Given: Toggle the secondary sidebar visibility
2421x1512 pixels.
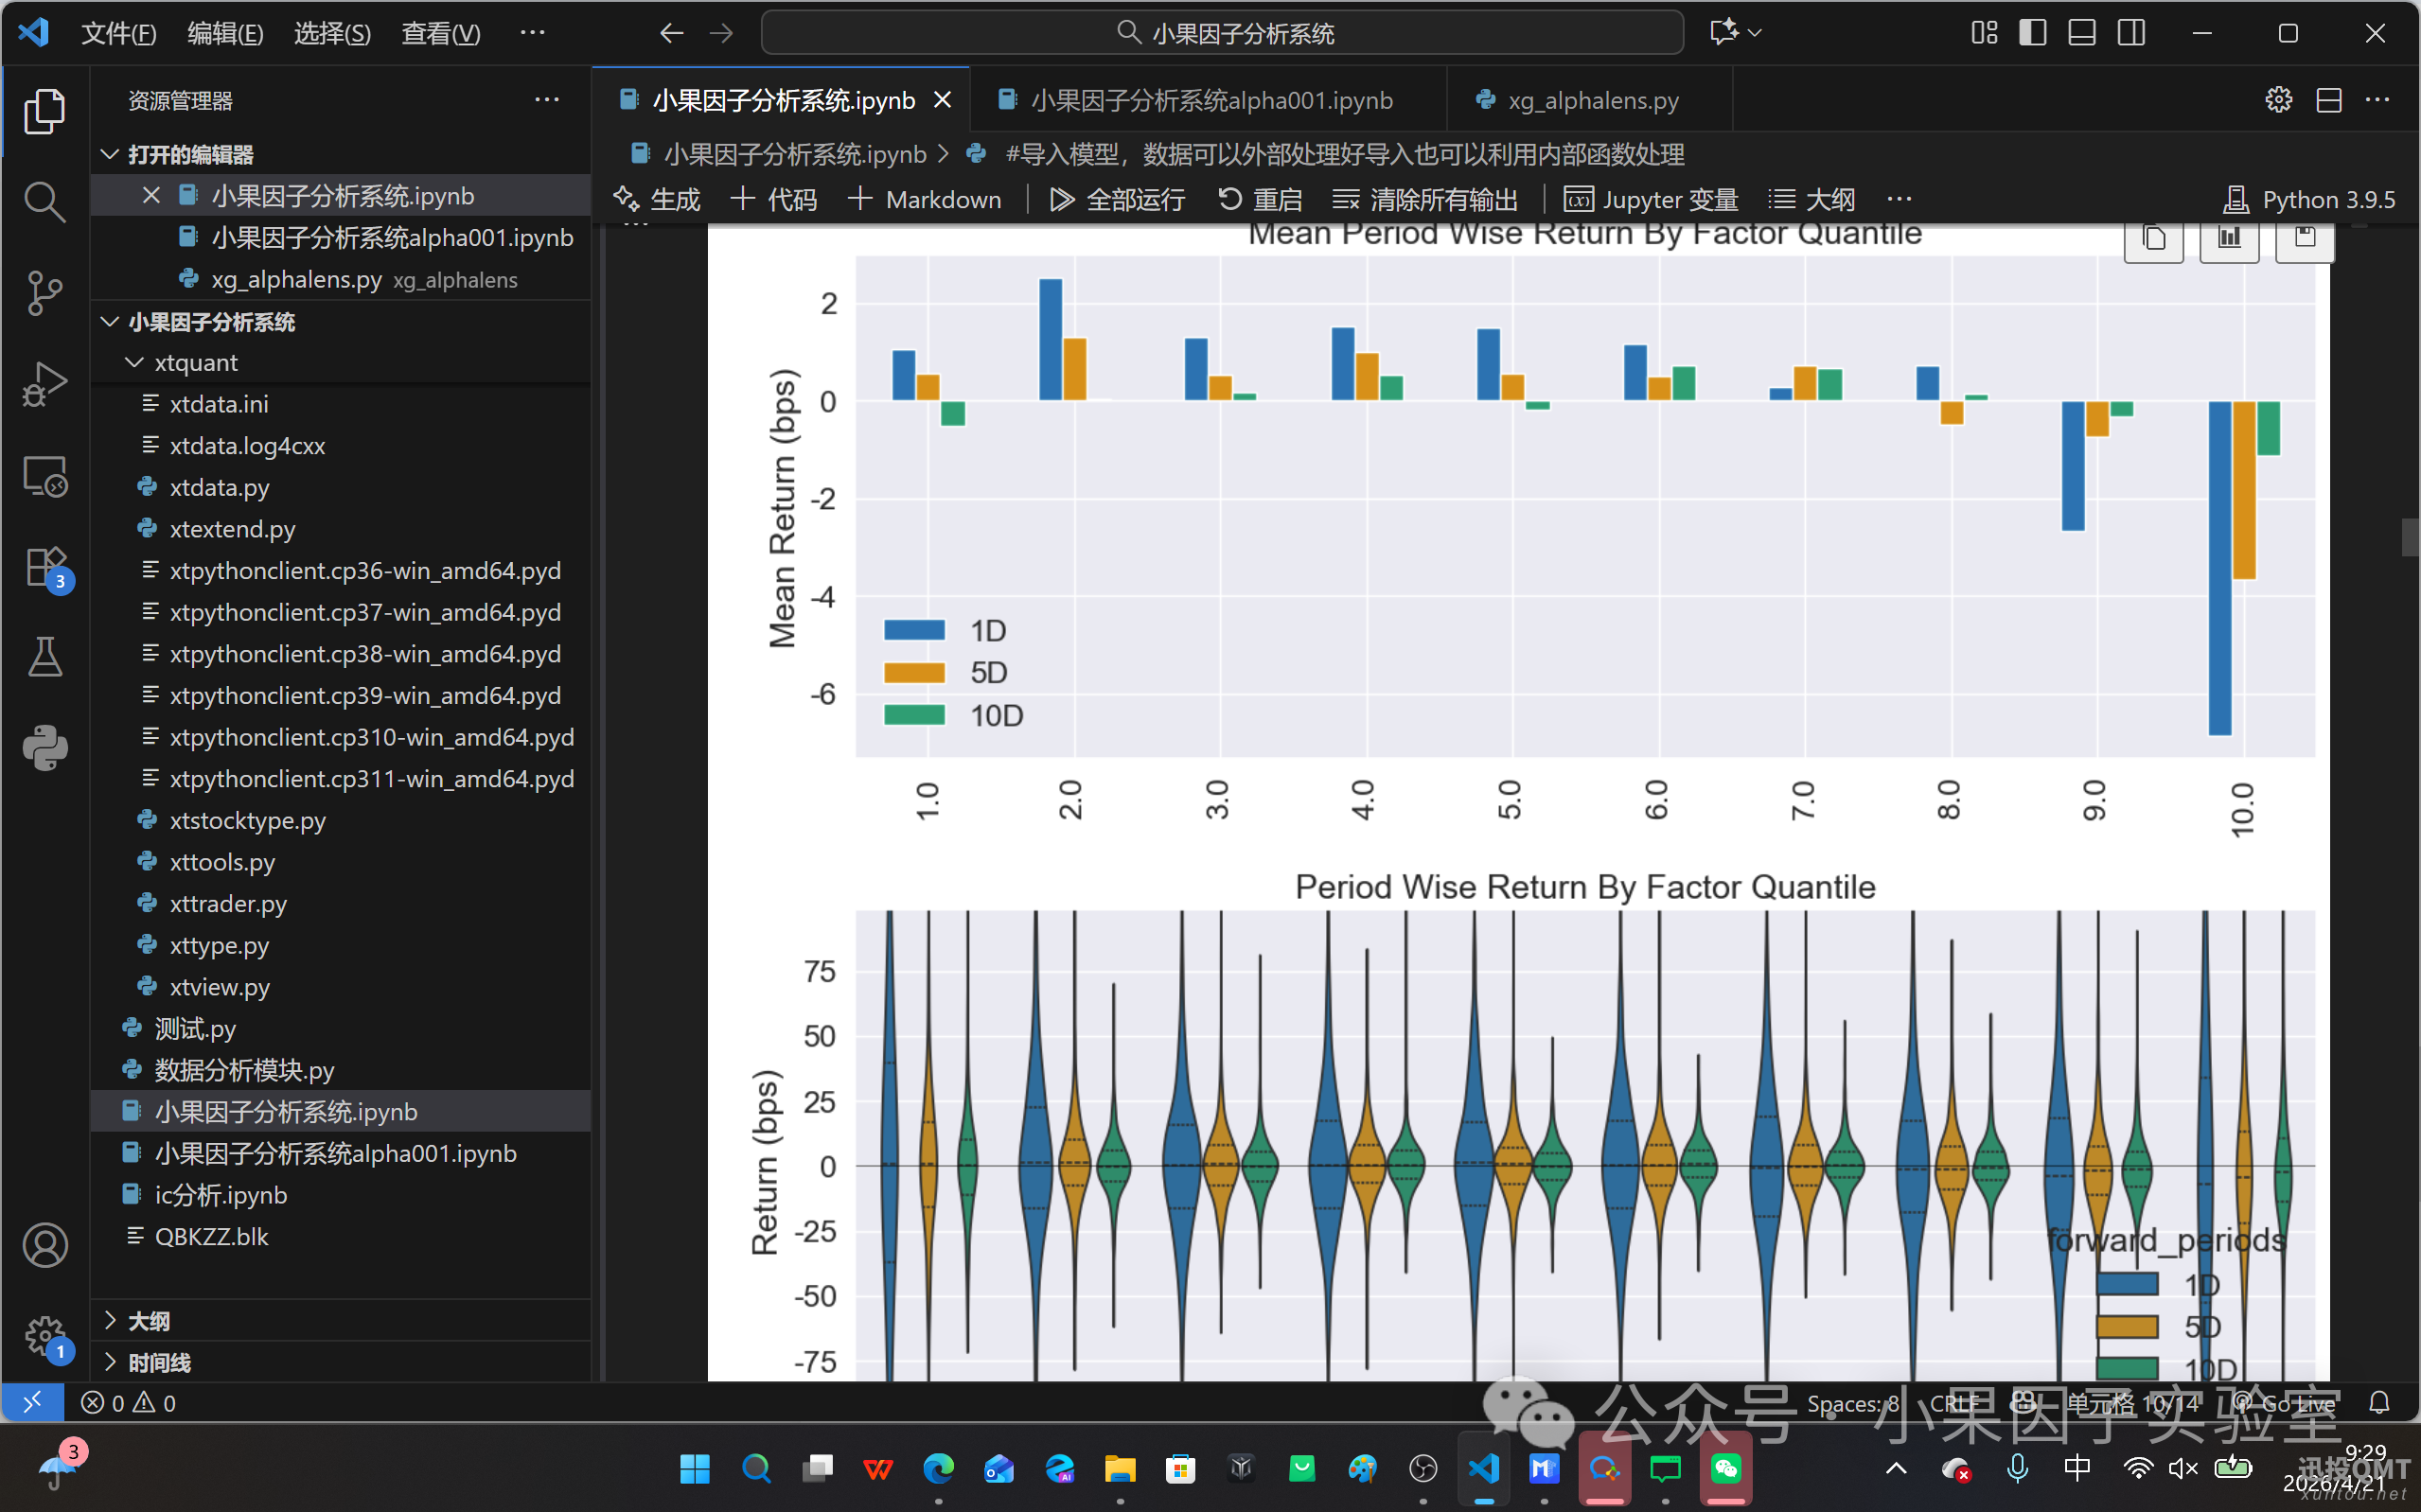Looking at the screenshot, I should tap(2131, 33).
